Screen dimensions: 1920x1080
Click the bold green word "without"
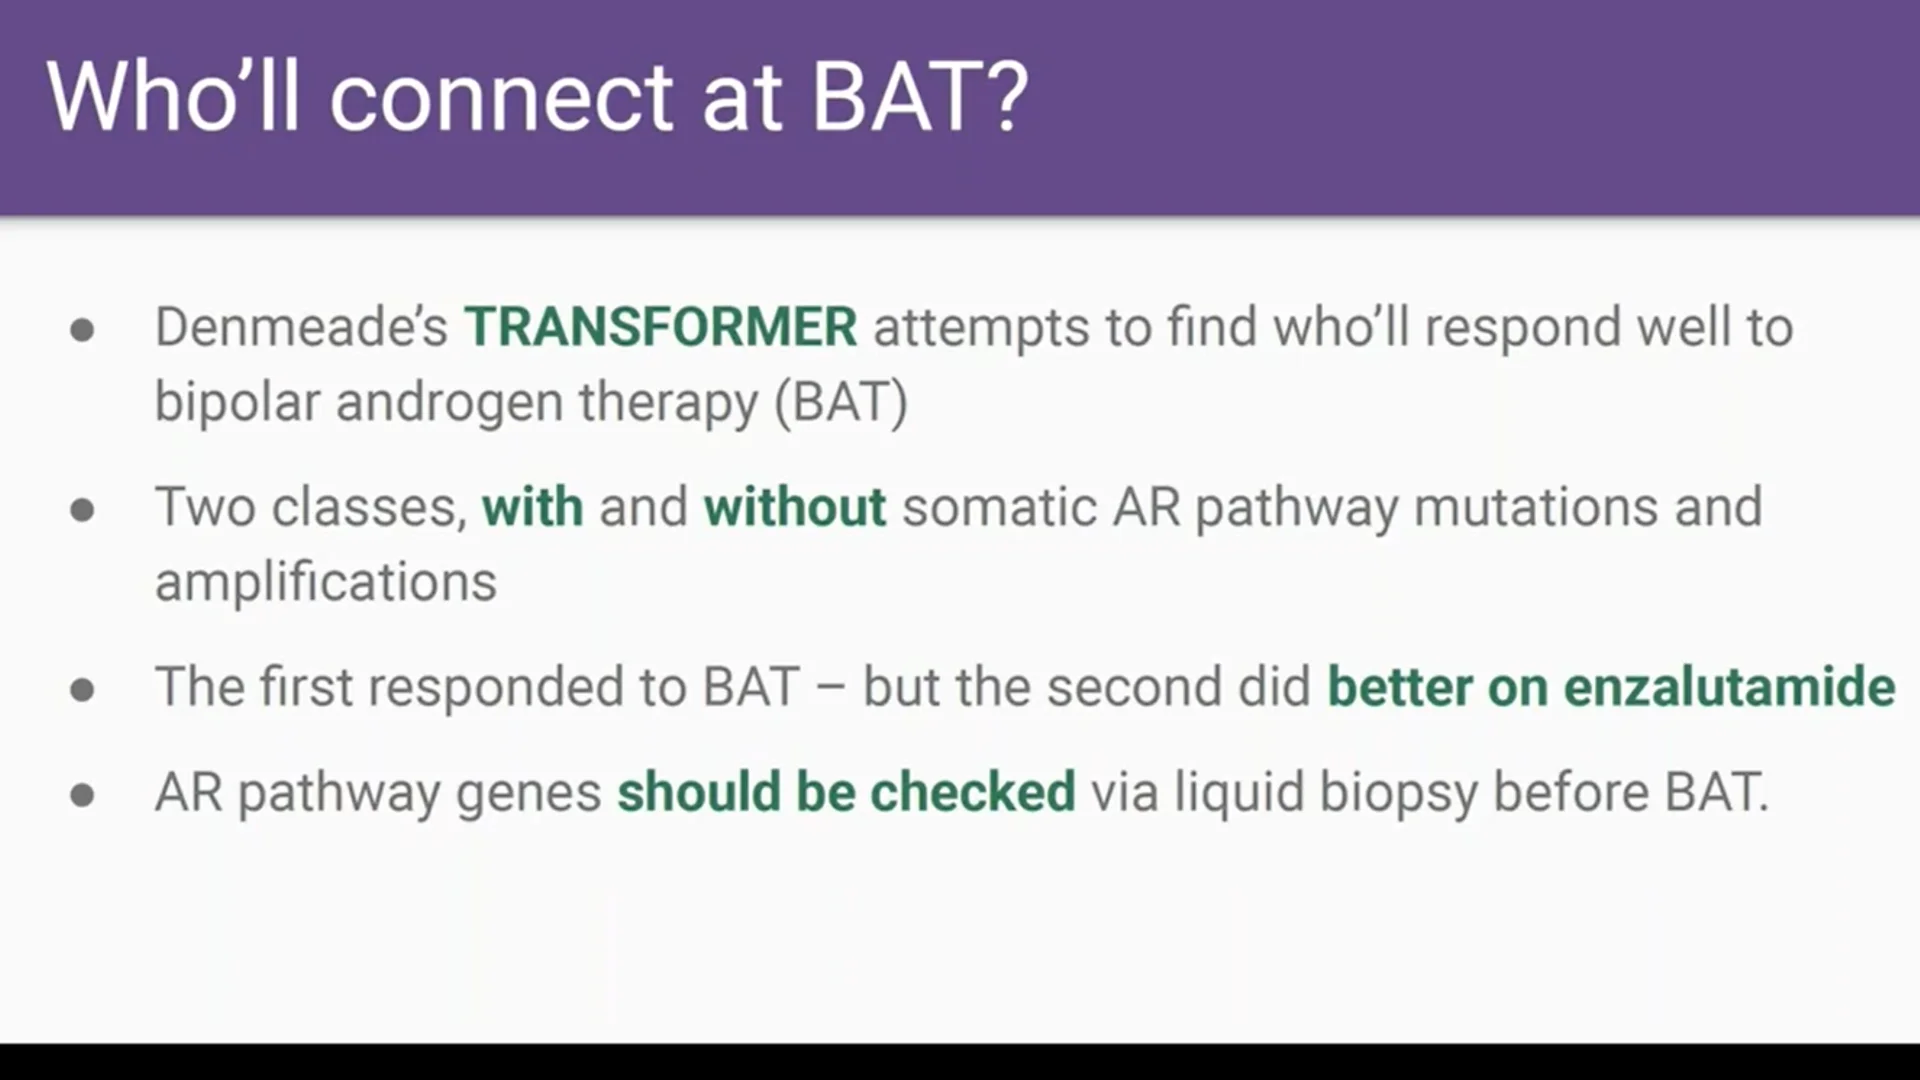pos(794,506)
